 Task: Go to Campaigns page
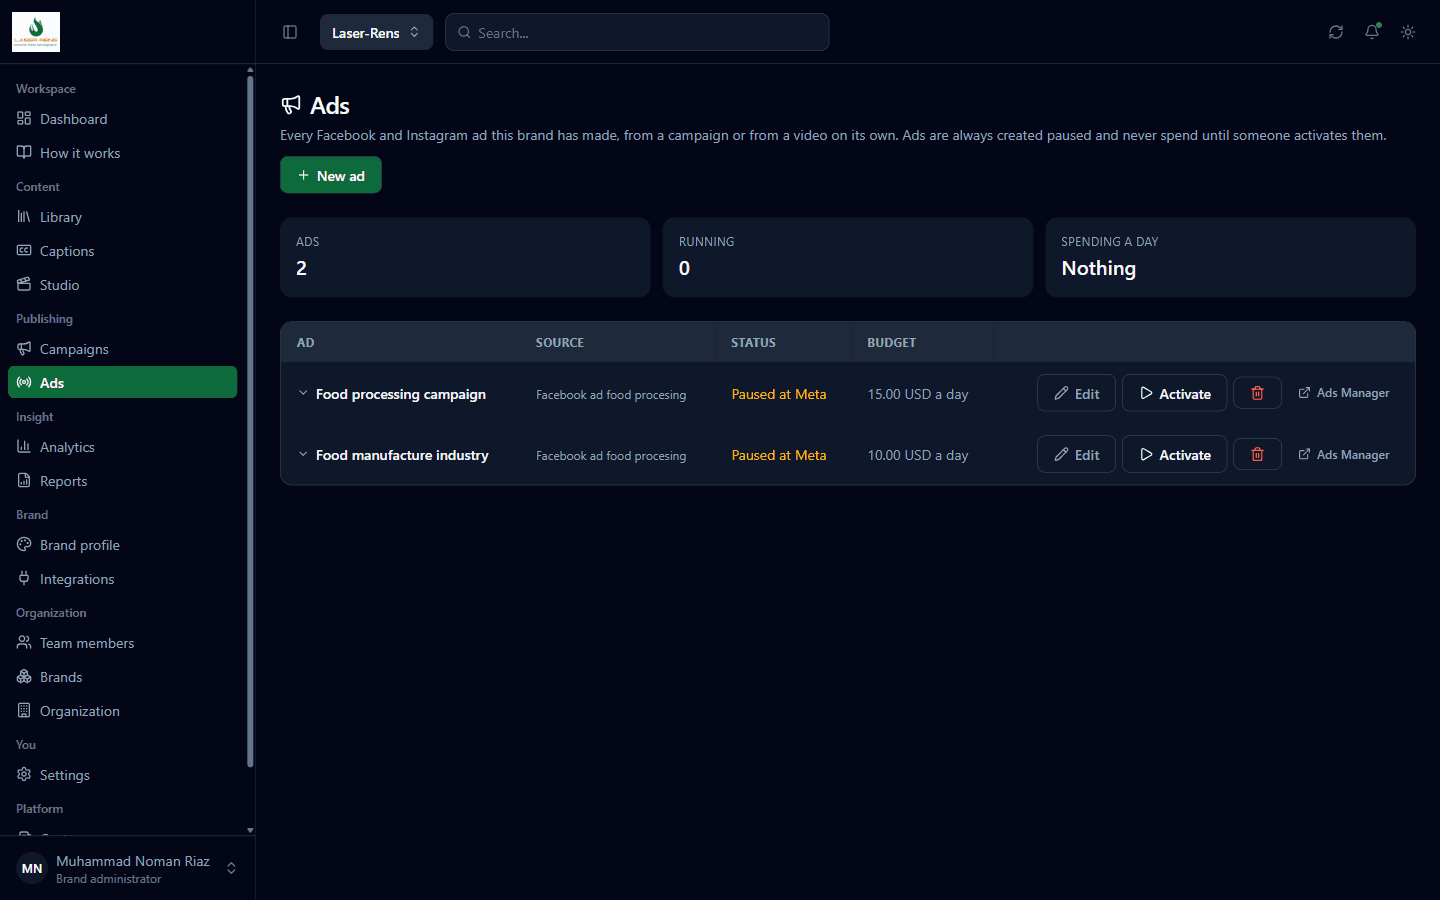coord(123,349)
